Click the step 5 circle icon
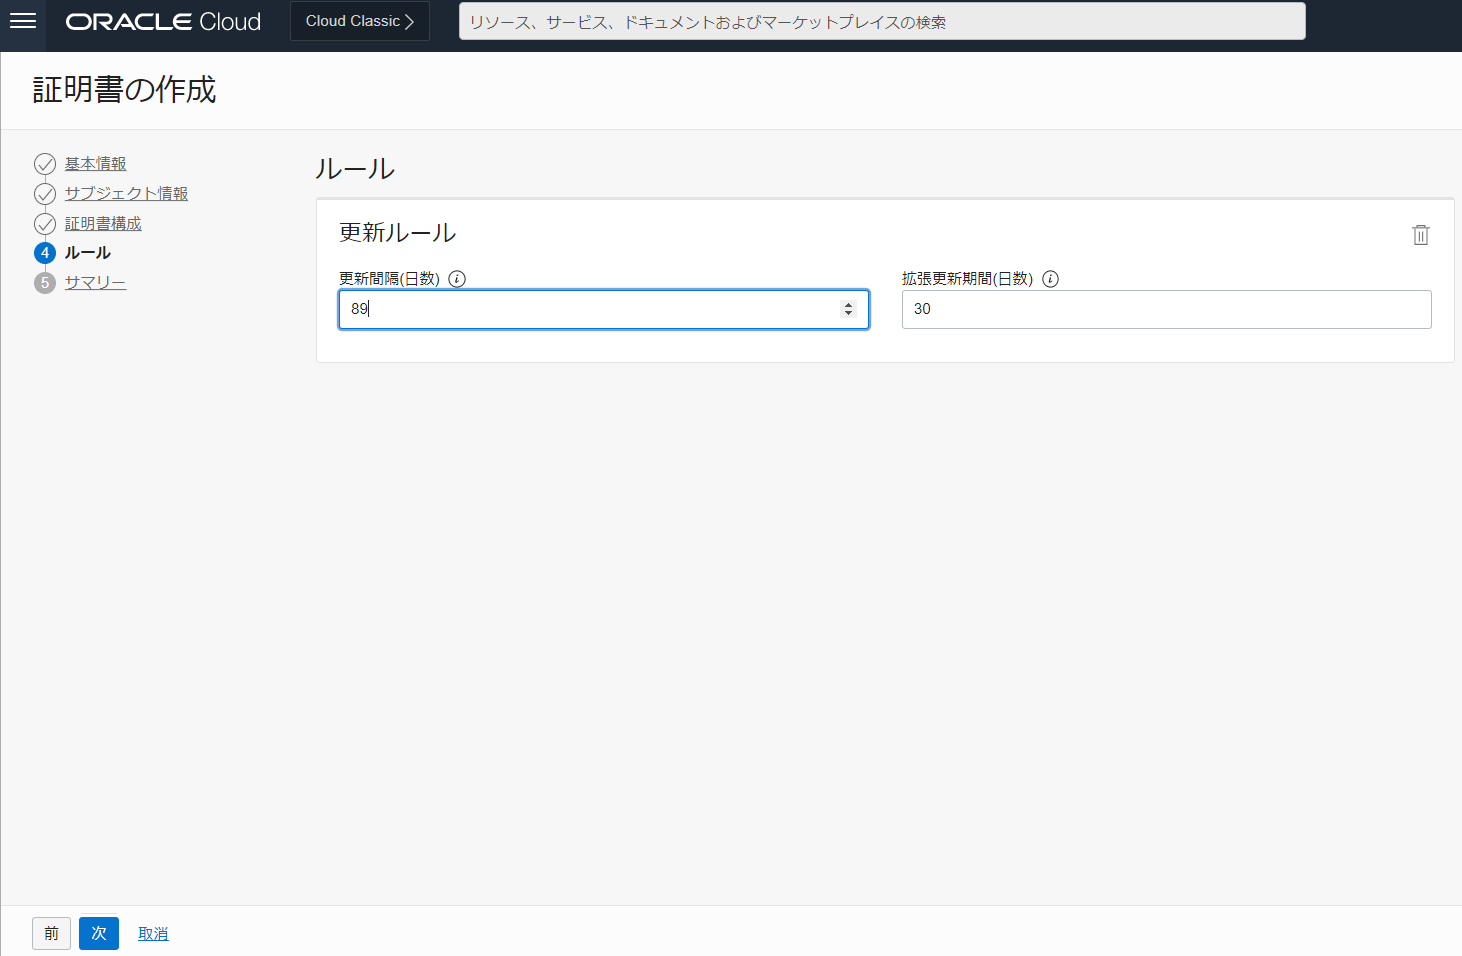Viewport: 1462px width, 956px height. pos(45,283)
